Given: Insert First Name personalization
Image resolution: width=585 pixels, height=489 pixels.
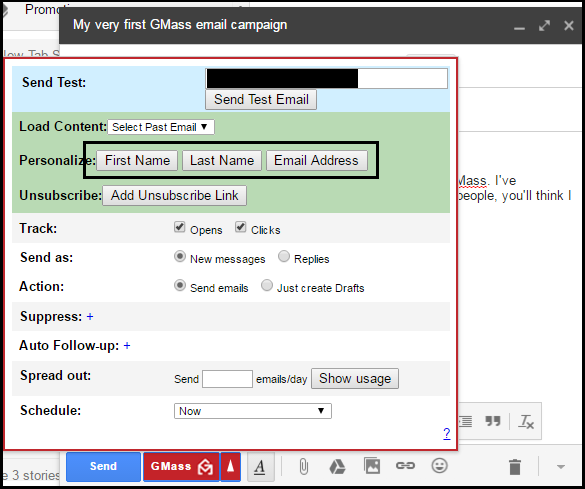Looking at the screenshot, I should 137,160.
